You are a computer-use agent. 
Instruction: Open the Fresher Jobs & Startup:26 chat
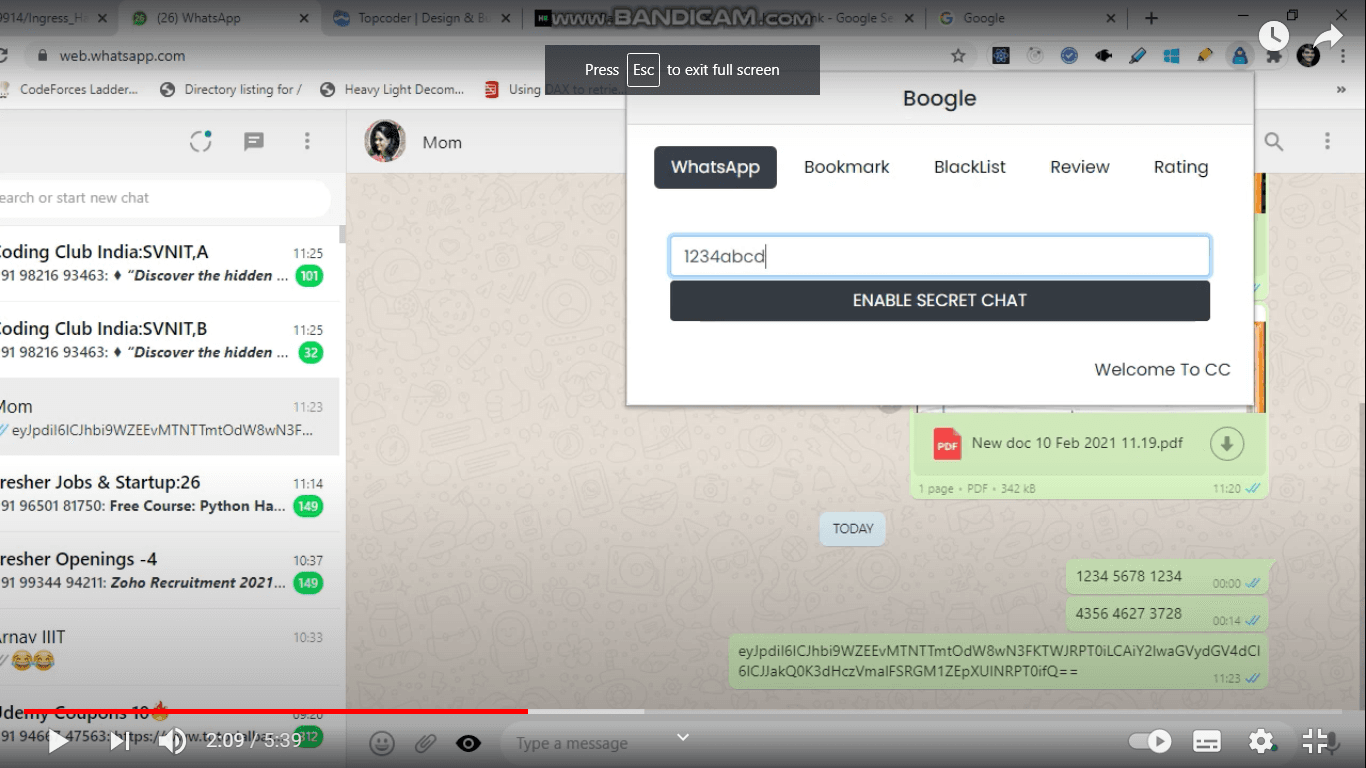click(x=169, y=494)
